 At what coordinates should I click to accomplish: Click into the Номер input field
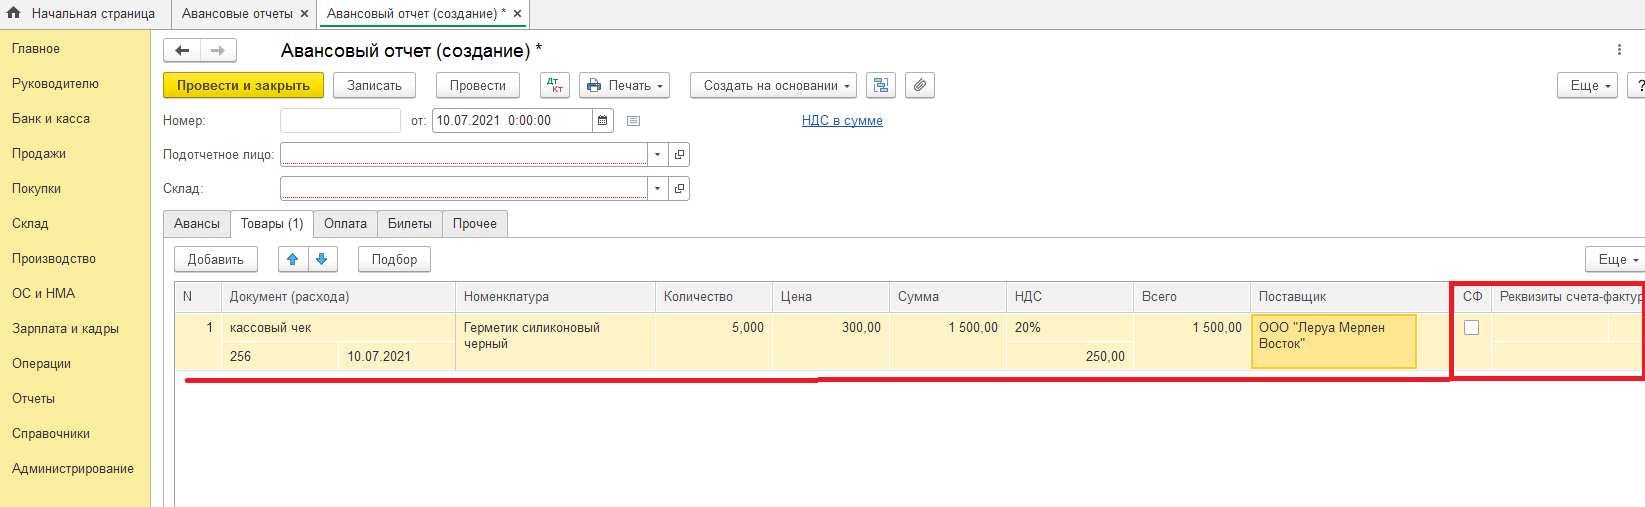(340, 121)
